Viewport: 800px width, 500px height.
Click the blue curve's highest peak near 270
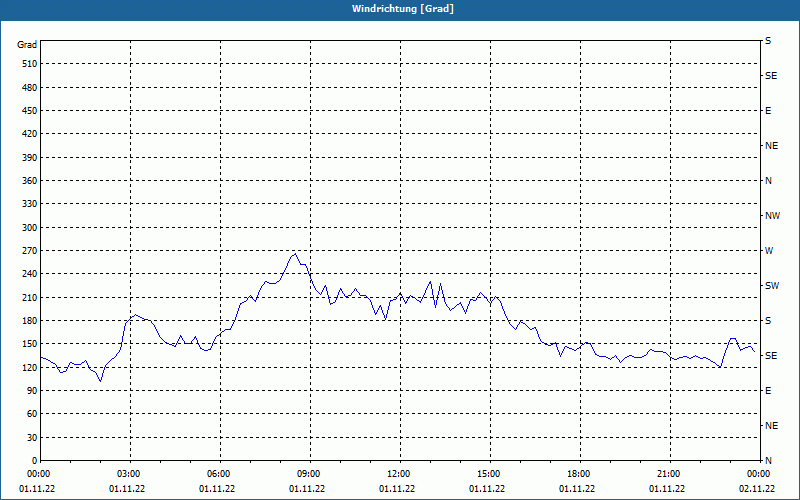(x=295, y=254)
